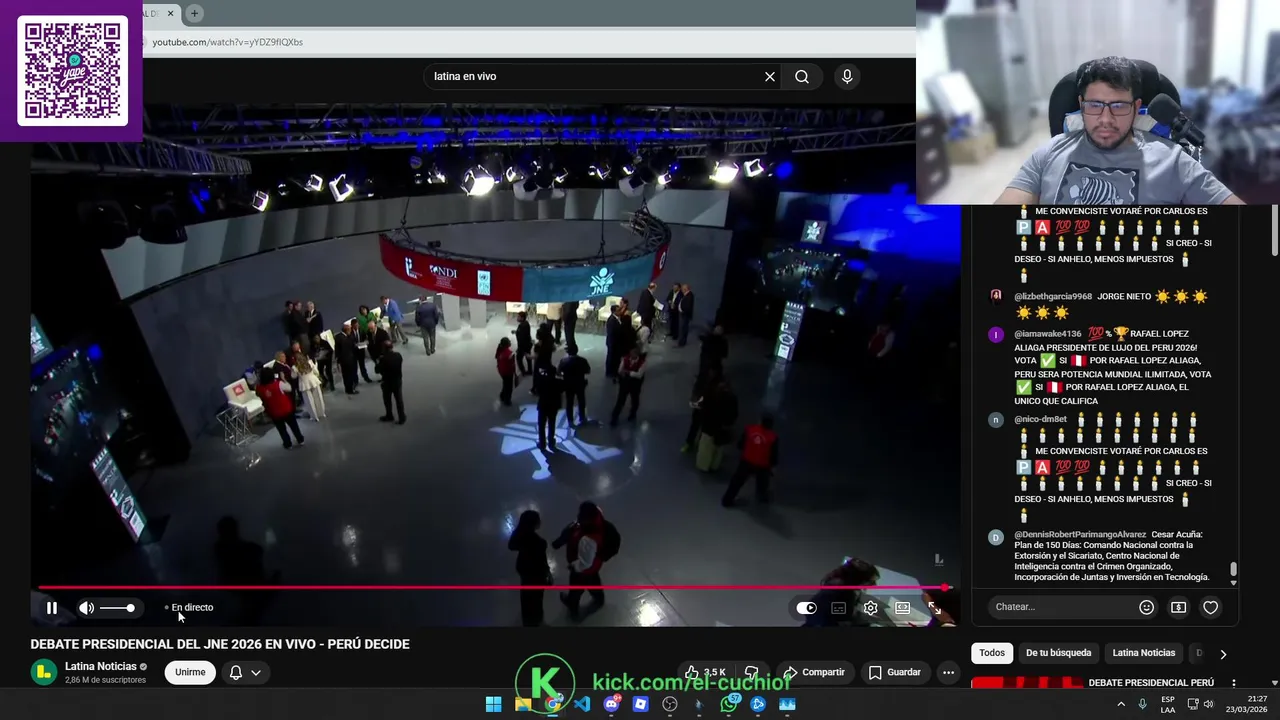This screenshot has width=1280, height=720.
Task: Open OBS Studio from the taskbar
Action: click(x=670, y=704)
